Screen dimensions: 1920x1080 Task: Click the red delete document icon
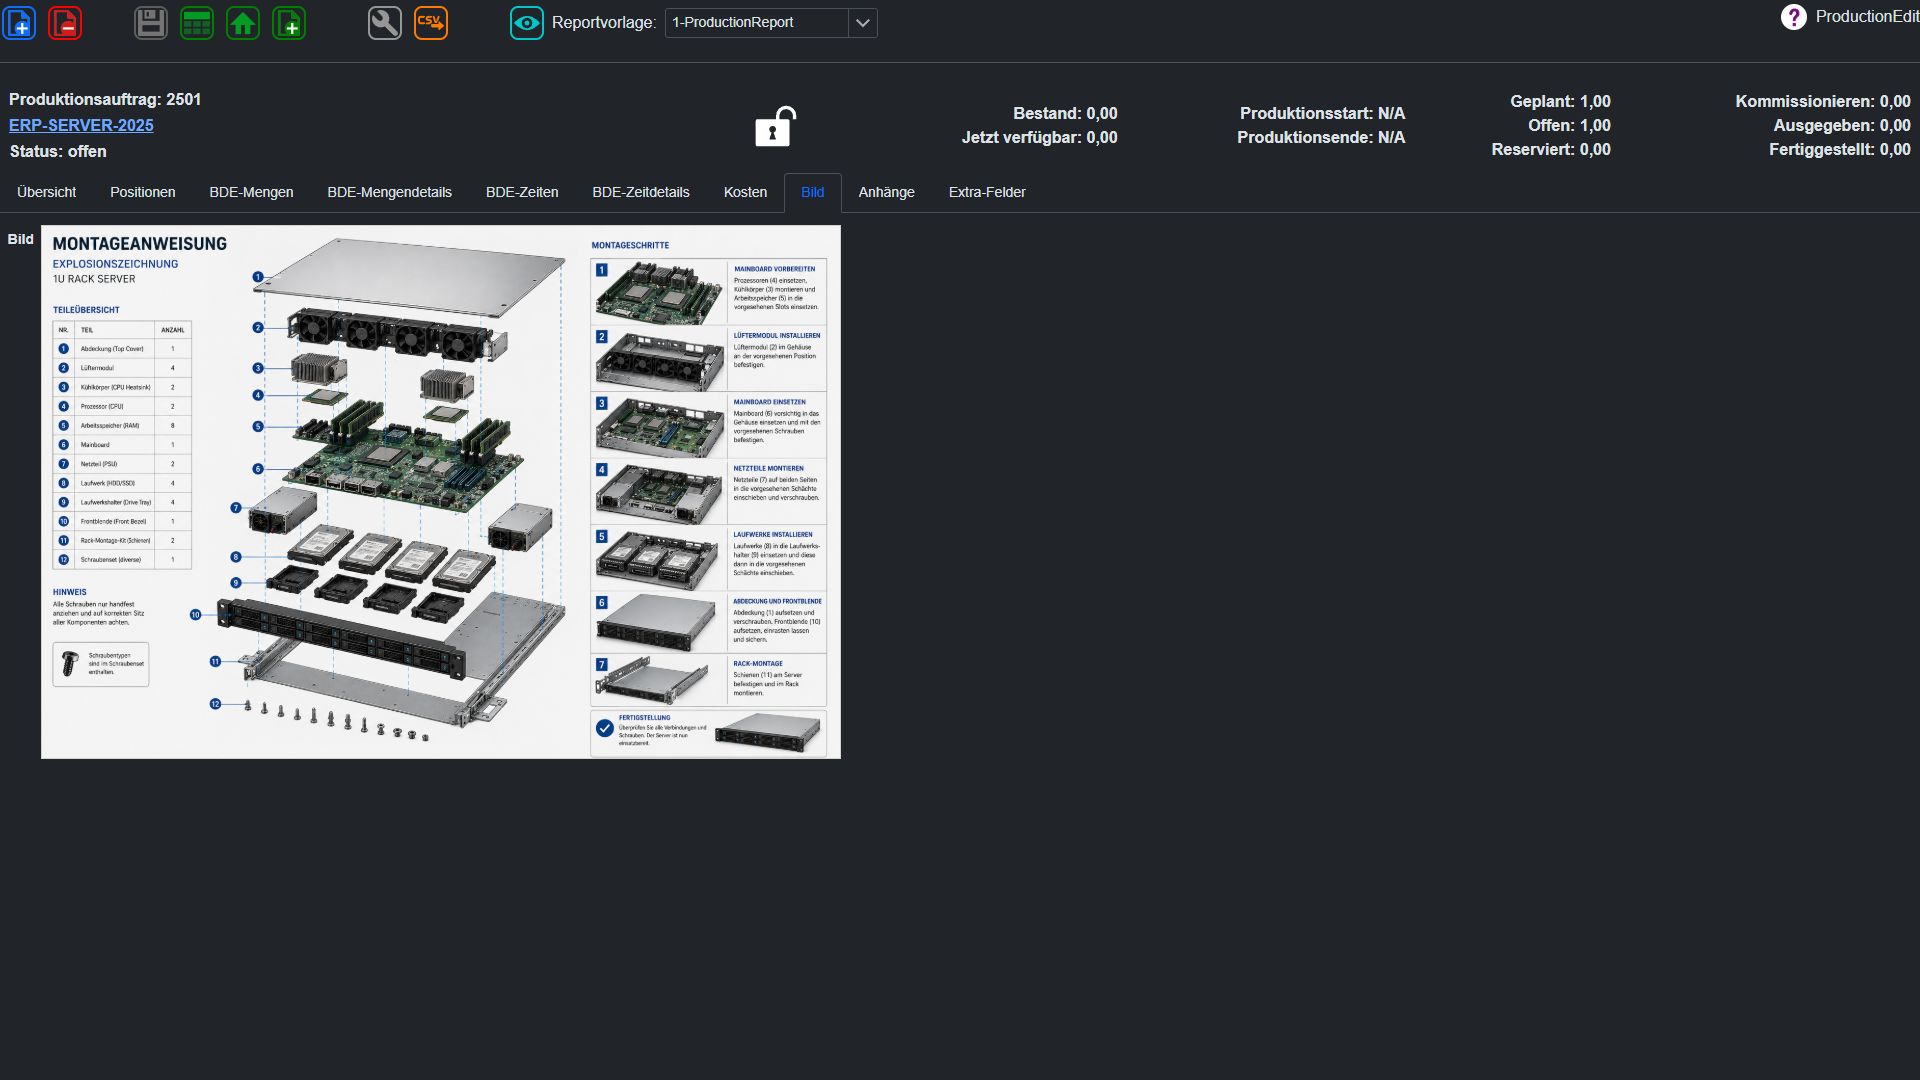(65, 22)
